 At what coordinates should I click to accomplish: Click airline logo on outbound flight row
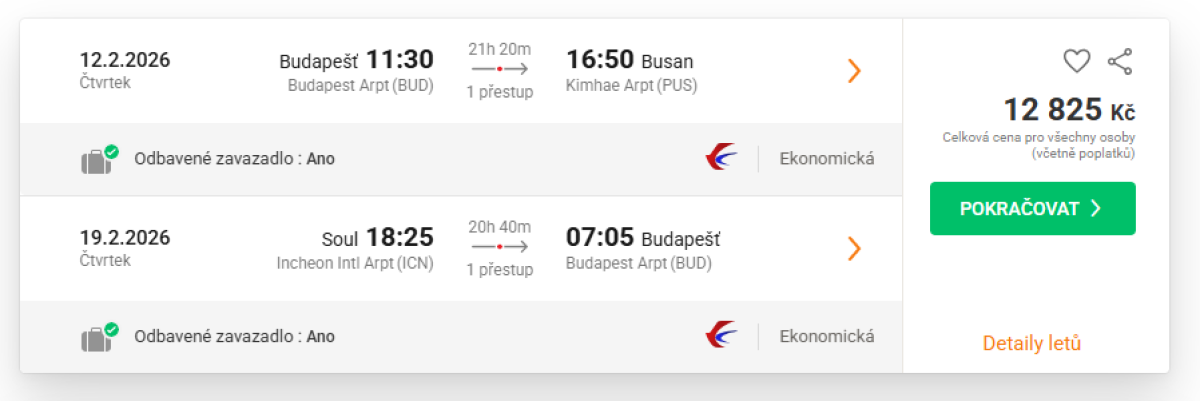pos(721,158)
